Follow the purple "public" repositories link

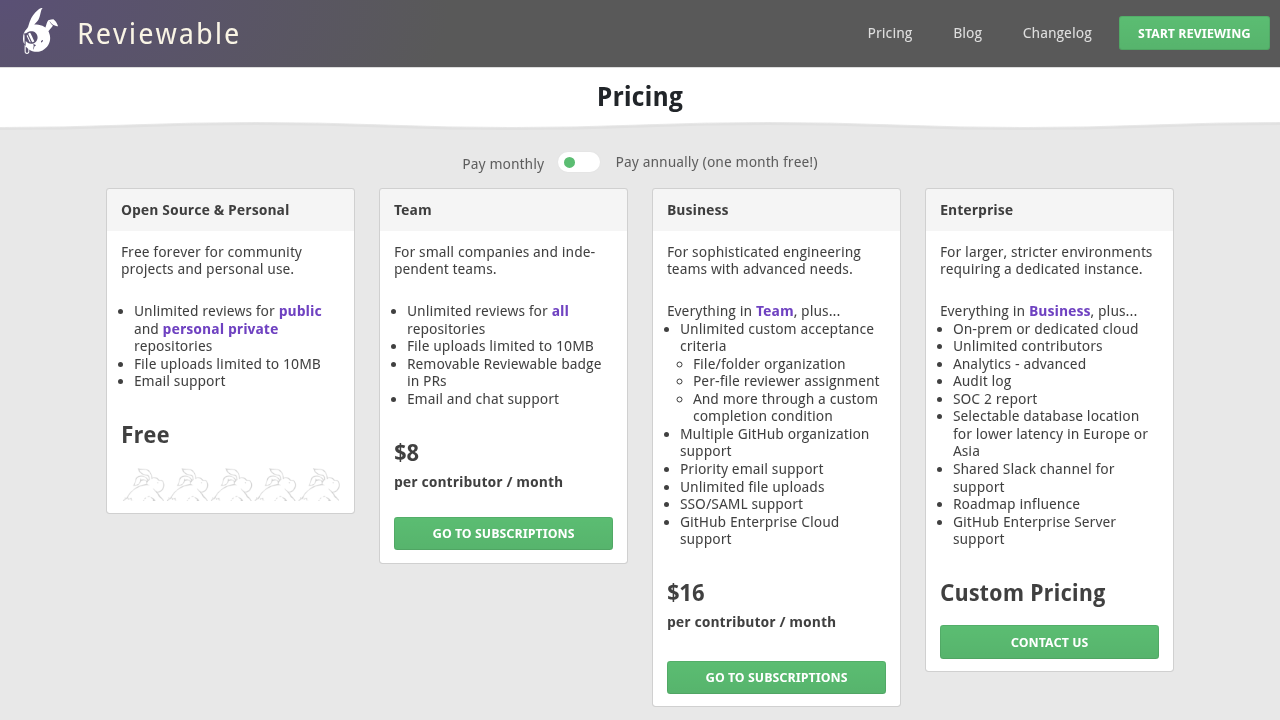coord(300,311)
